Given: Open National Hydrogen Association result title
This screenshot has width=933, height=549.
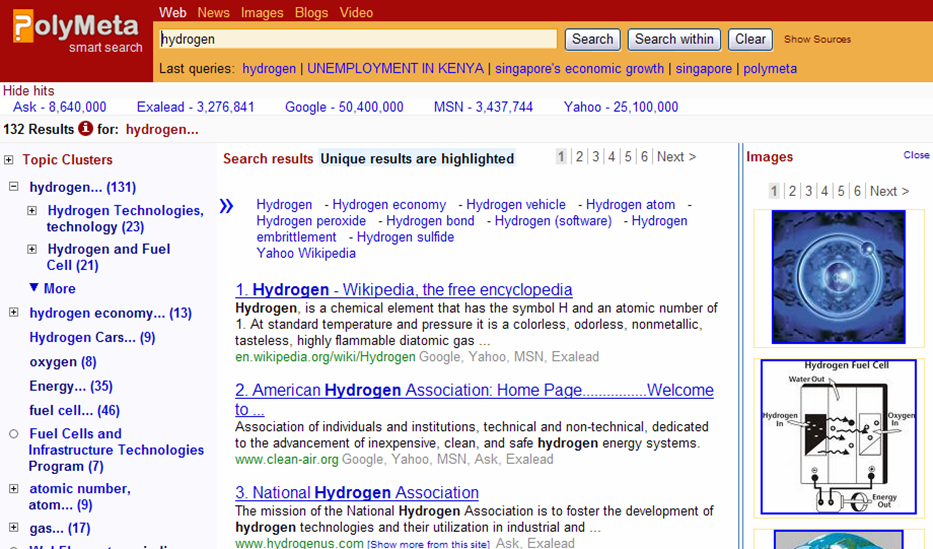Looking at the screenshot, I should (357, 492).
